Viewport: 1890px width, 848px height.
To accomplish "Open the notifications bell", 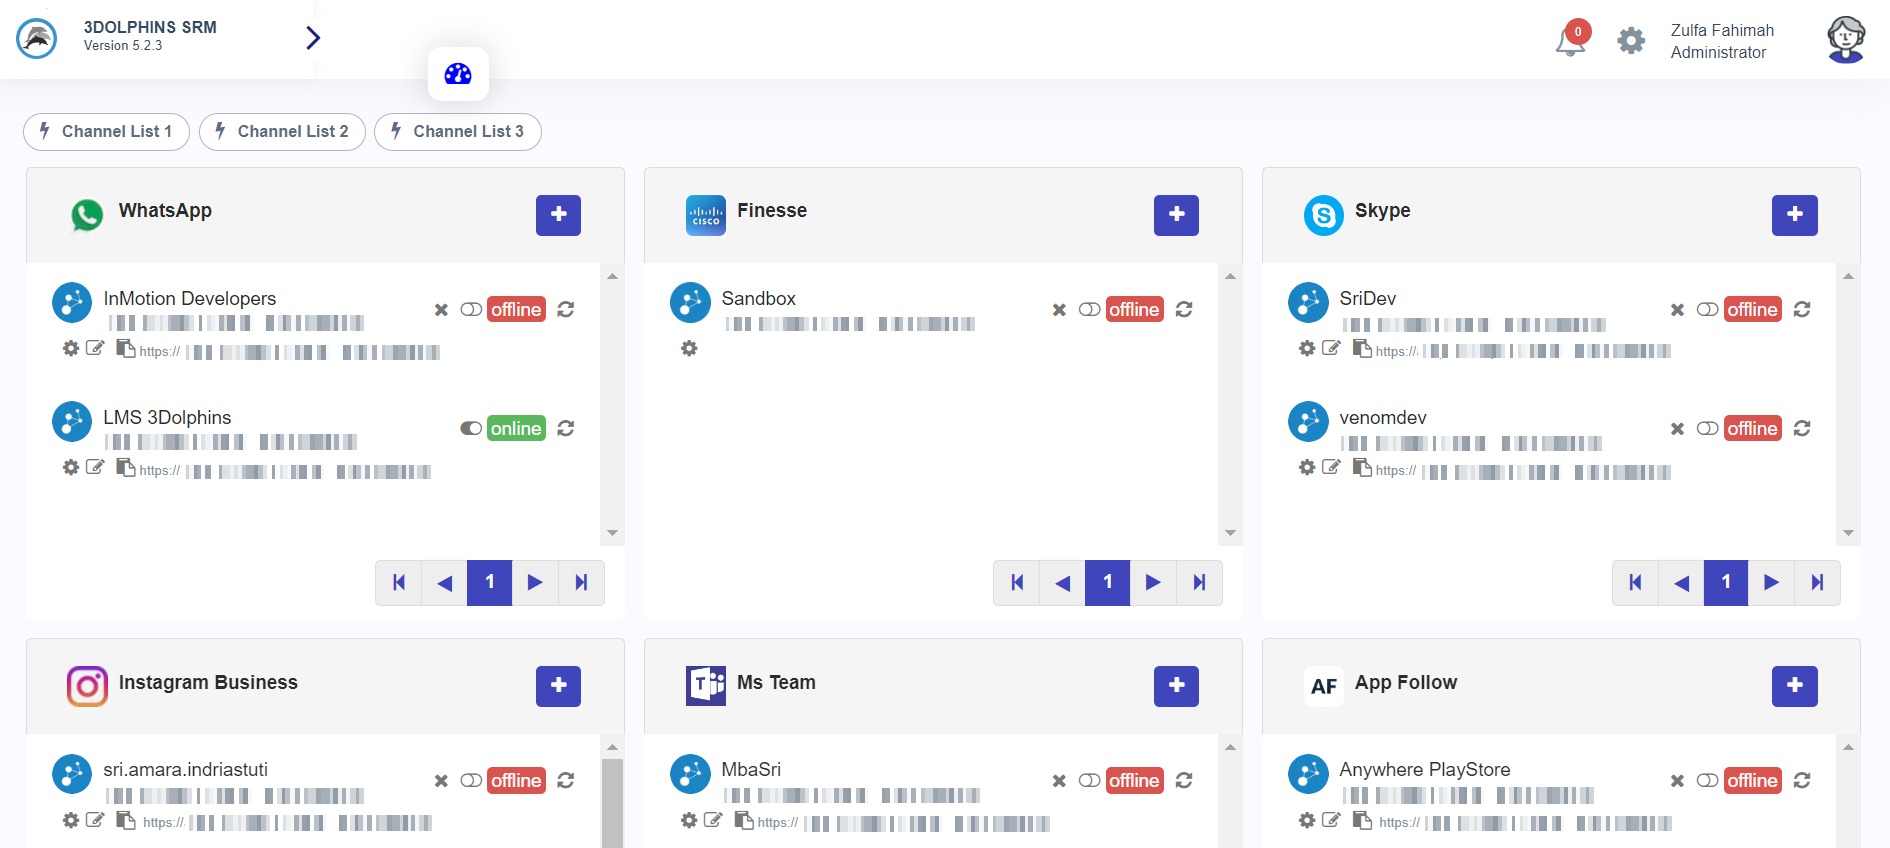I will (x=1570, y=41).
